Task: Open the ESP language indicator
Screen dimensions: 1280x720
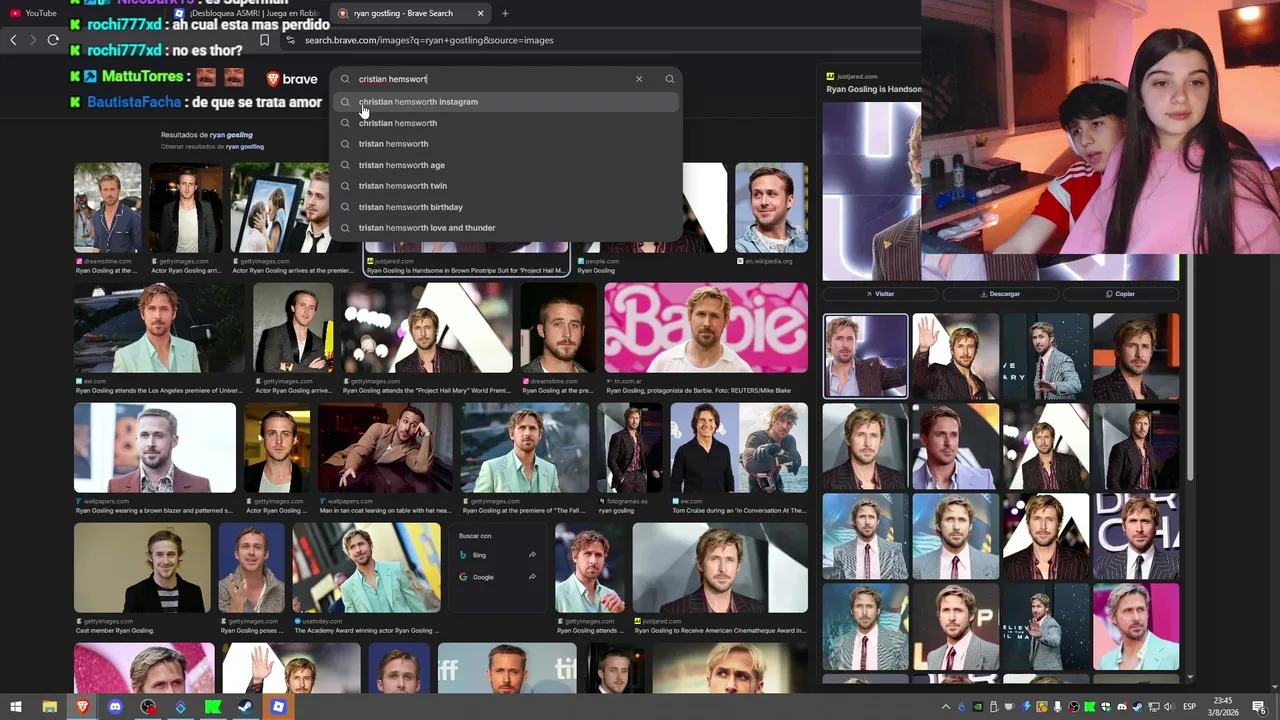Action: coord(1190,707)
